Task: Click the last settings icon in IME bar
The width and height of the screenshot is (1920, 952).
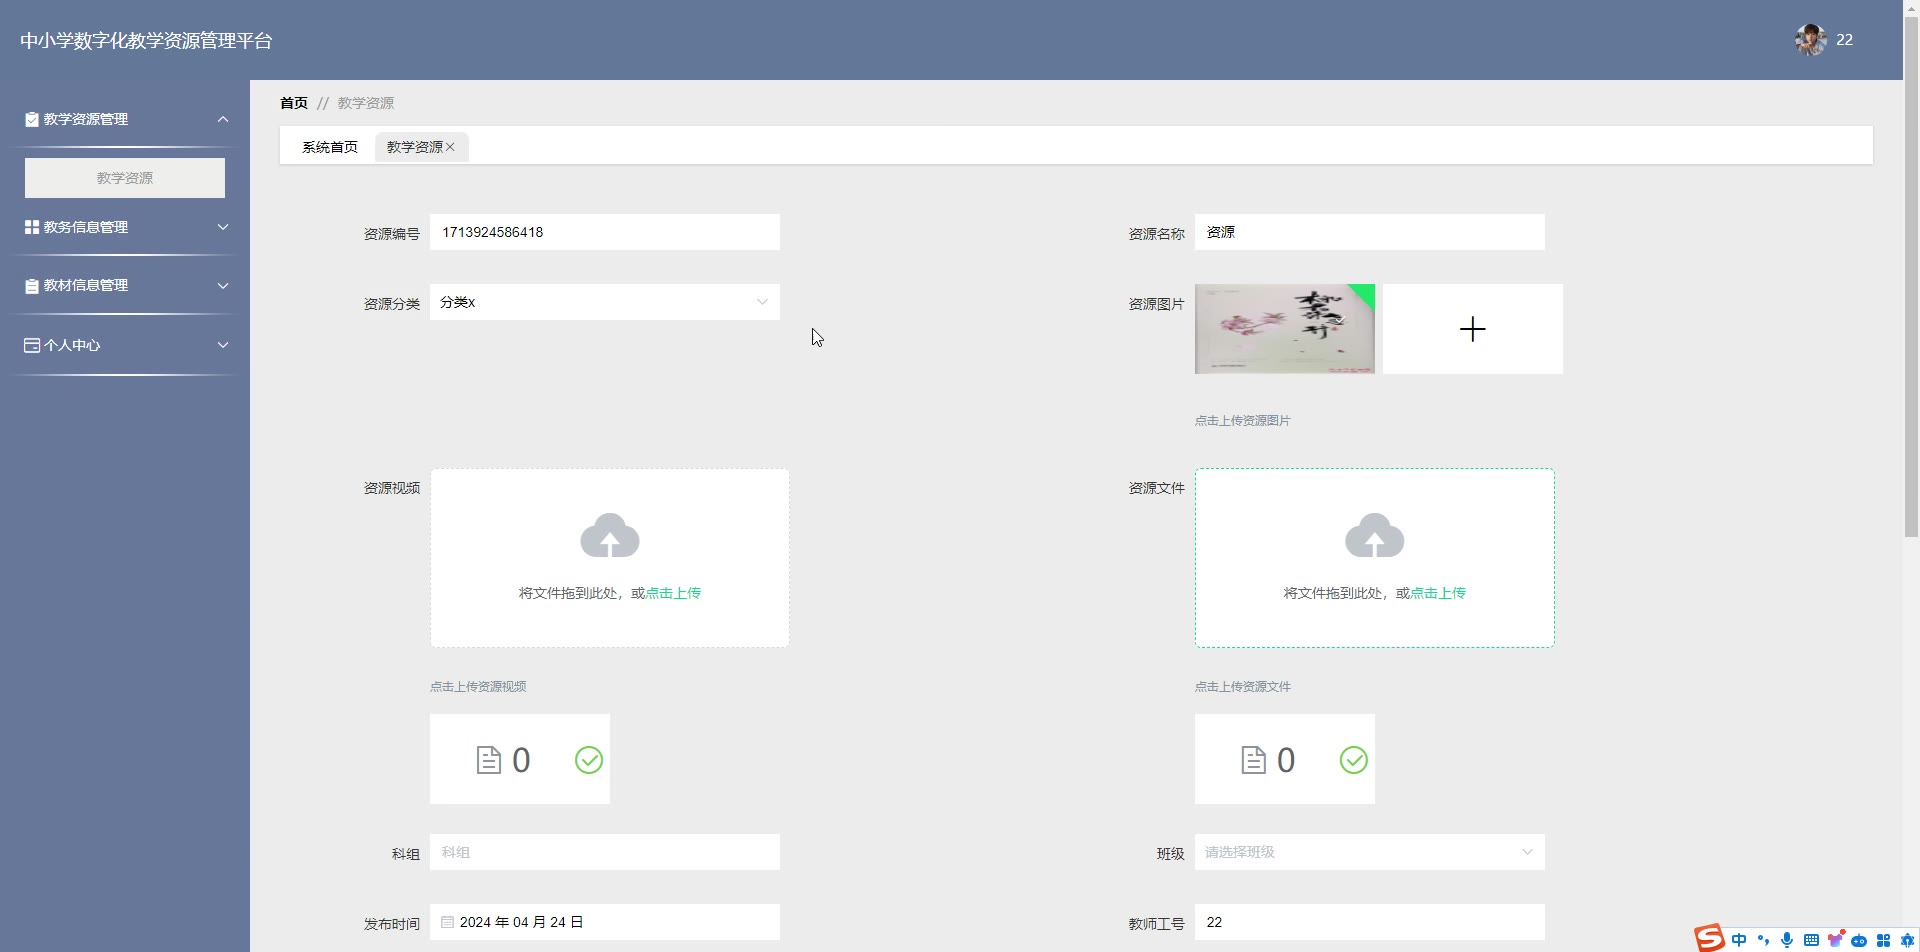Action: (1906, 940)
